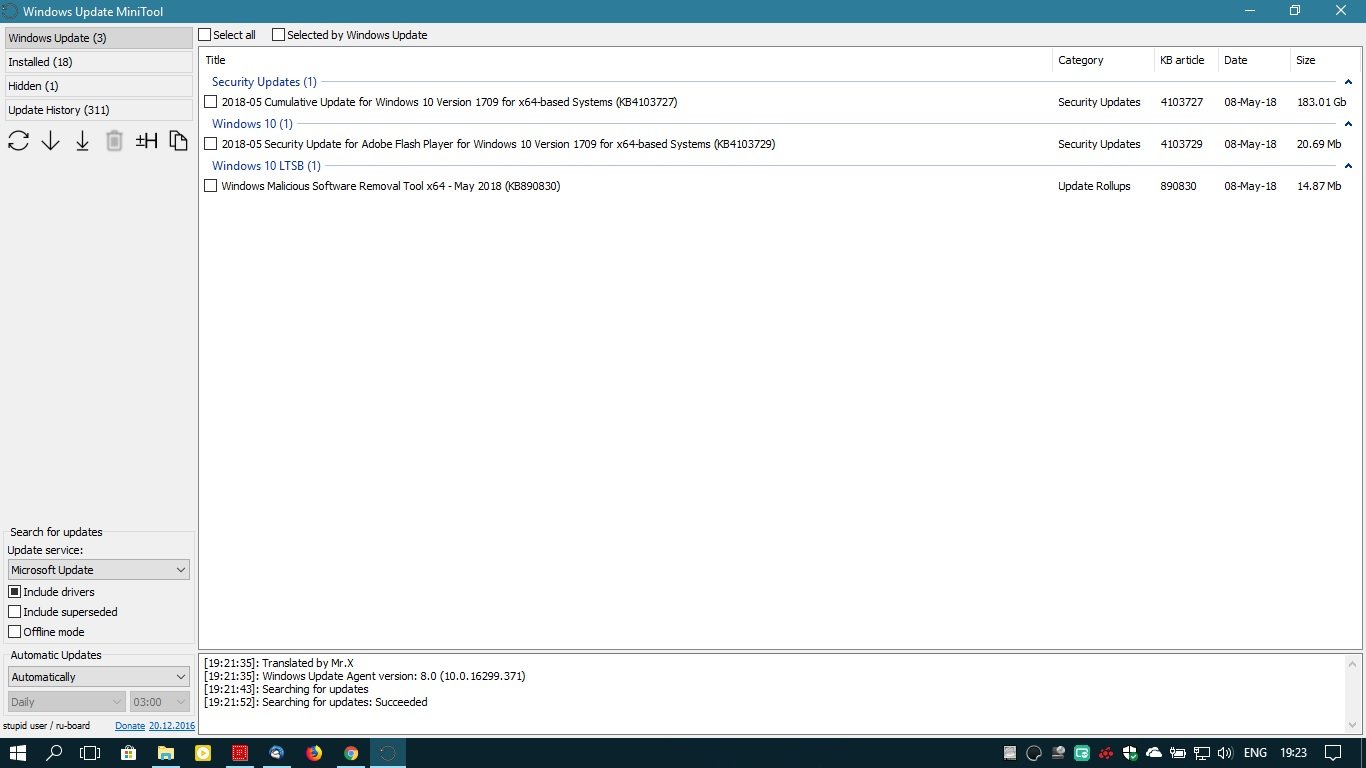Screen dimensions: 1366x768
Task: Switch to the Windows Update (3) tab
Action: pos(99,38)
